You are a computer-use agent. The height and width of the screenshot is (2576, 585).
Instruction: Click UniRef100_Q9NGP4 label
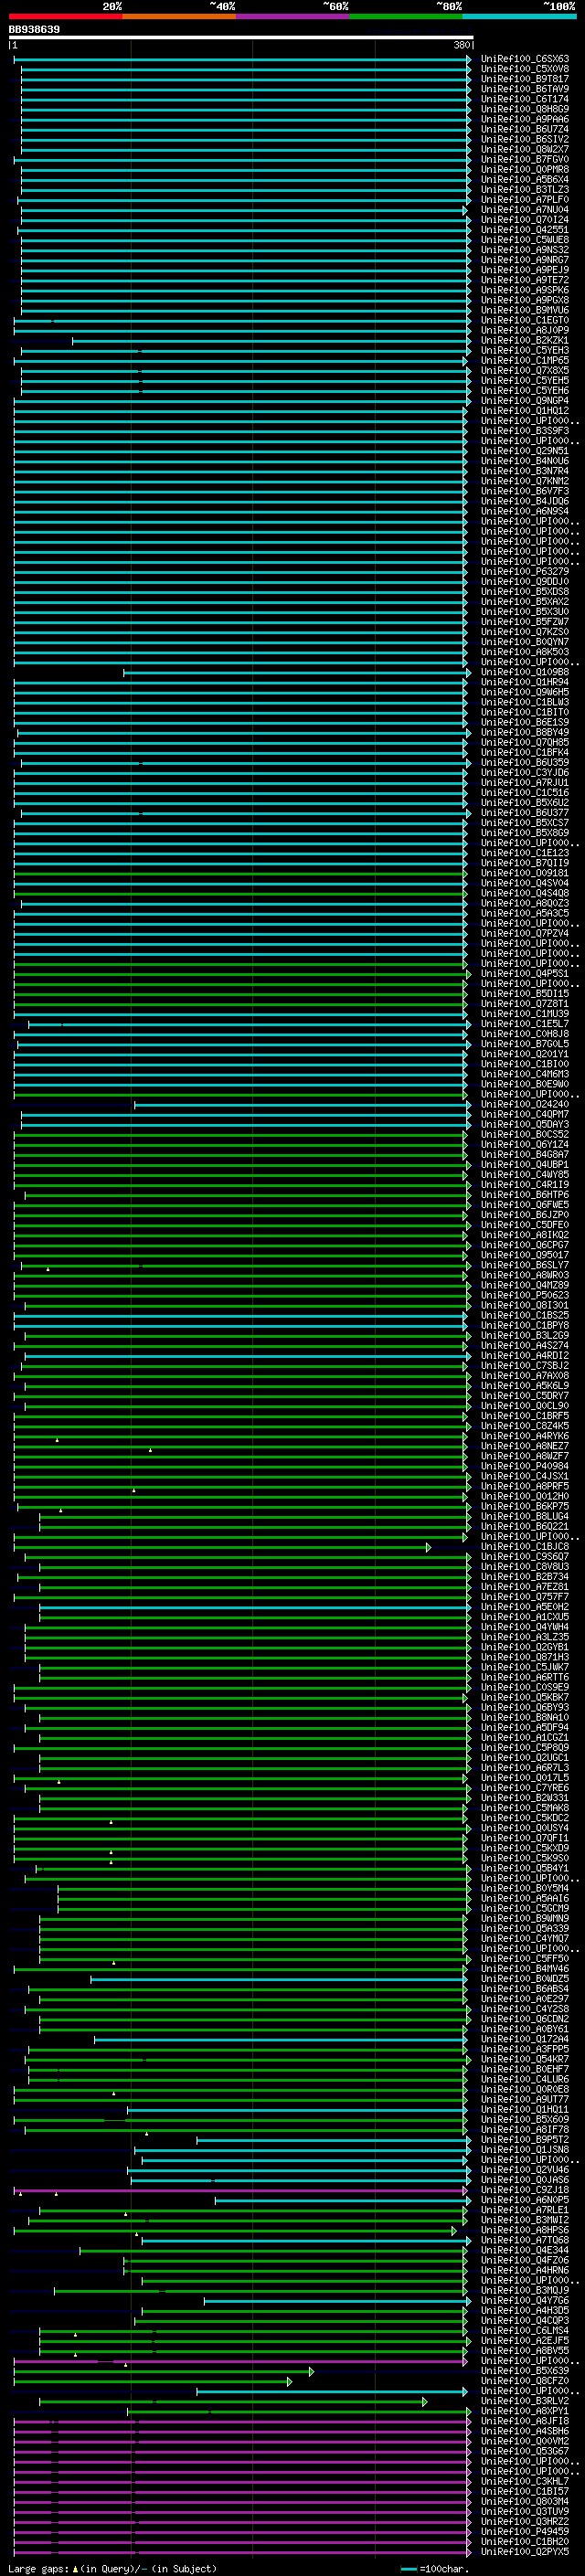click(x=525, y=401)
